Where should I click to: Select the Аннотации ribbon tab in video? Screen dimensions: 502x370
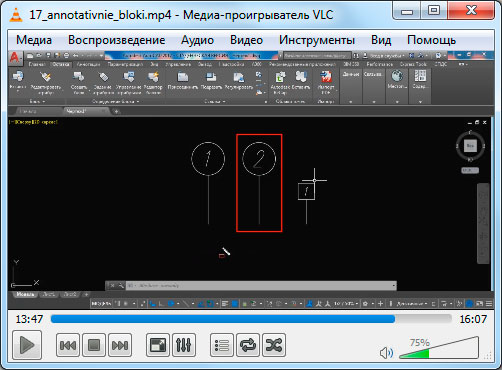tap(88, 64)
